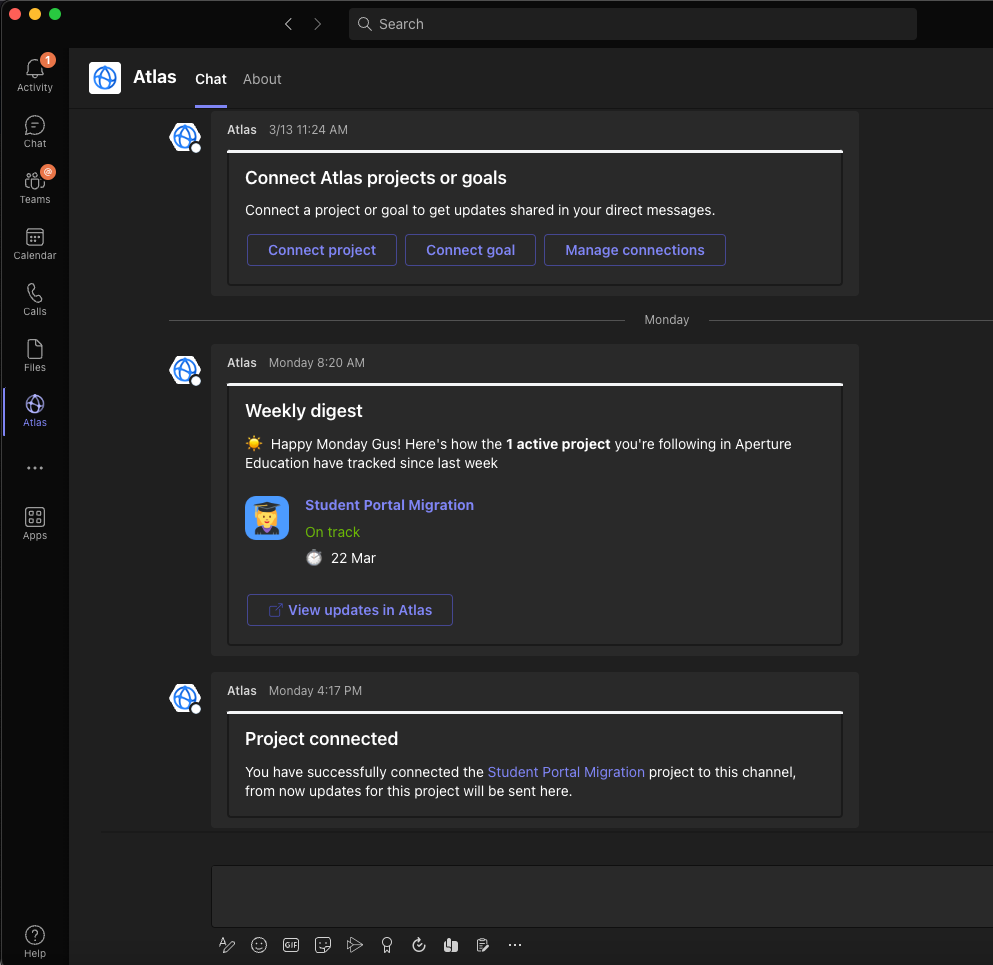Open Student Portal Migration link in Project connected
The height and width of the screenshot is (965, 993).
coord(566,772)
